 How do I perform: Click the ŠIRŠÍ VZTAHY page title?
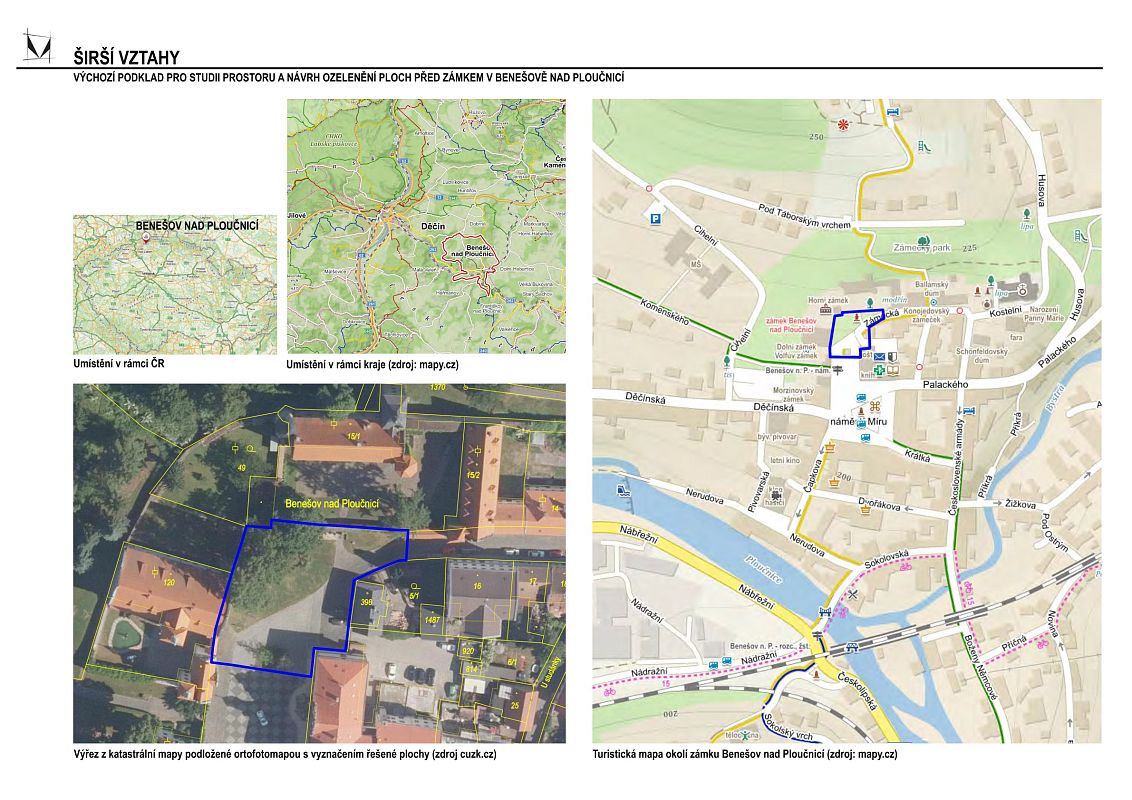[126, 57]
